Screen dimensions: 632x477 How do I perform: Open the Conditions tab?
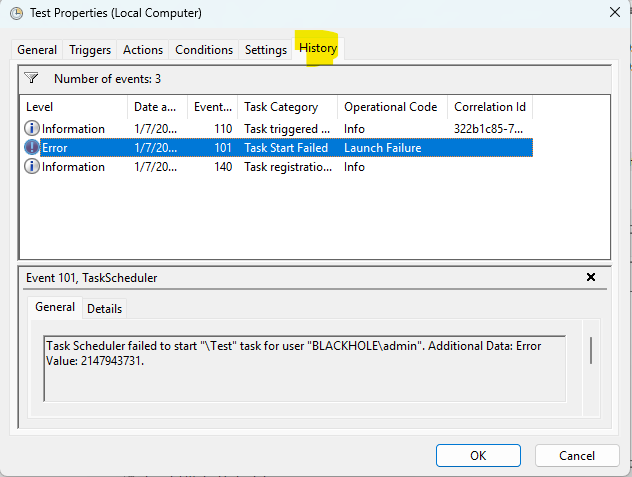pos(204,50)
